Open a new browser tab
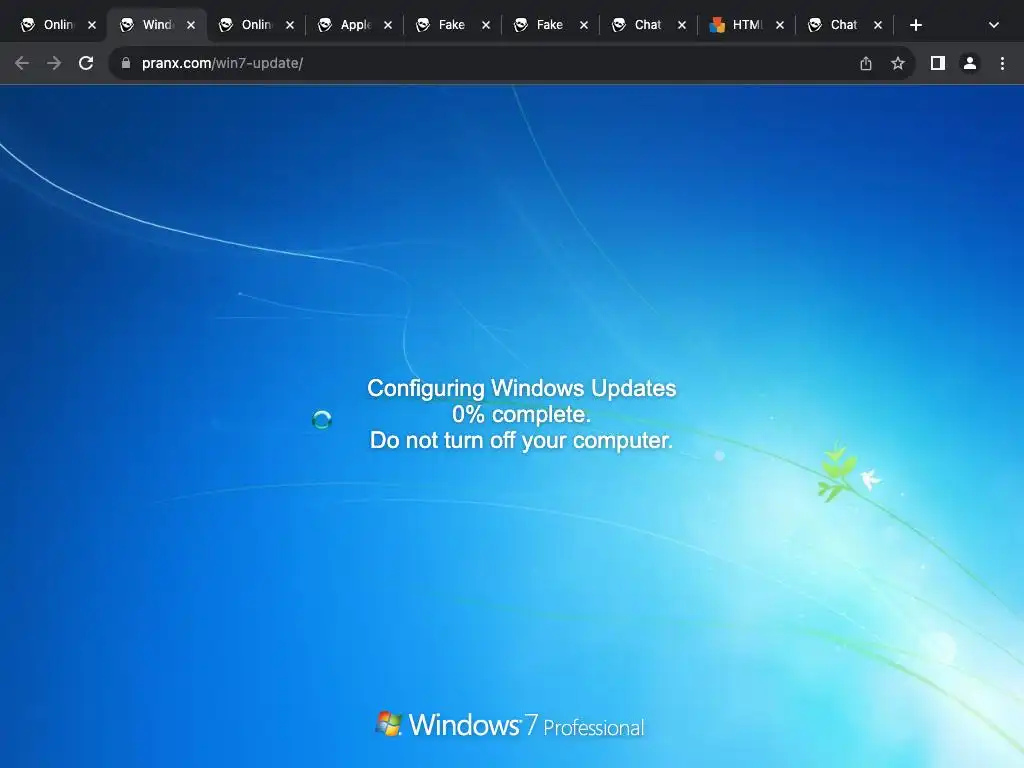 click(916, 25)
